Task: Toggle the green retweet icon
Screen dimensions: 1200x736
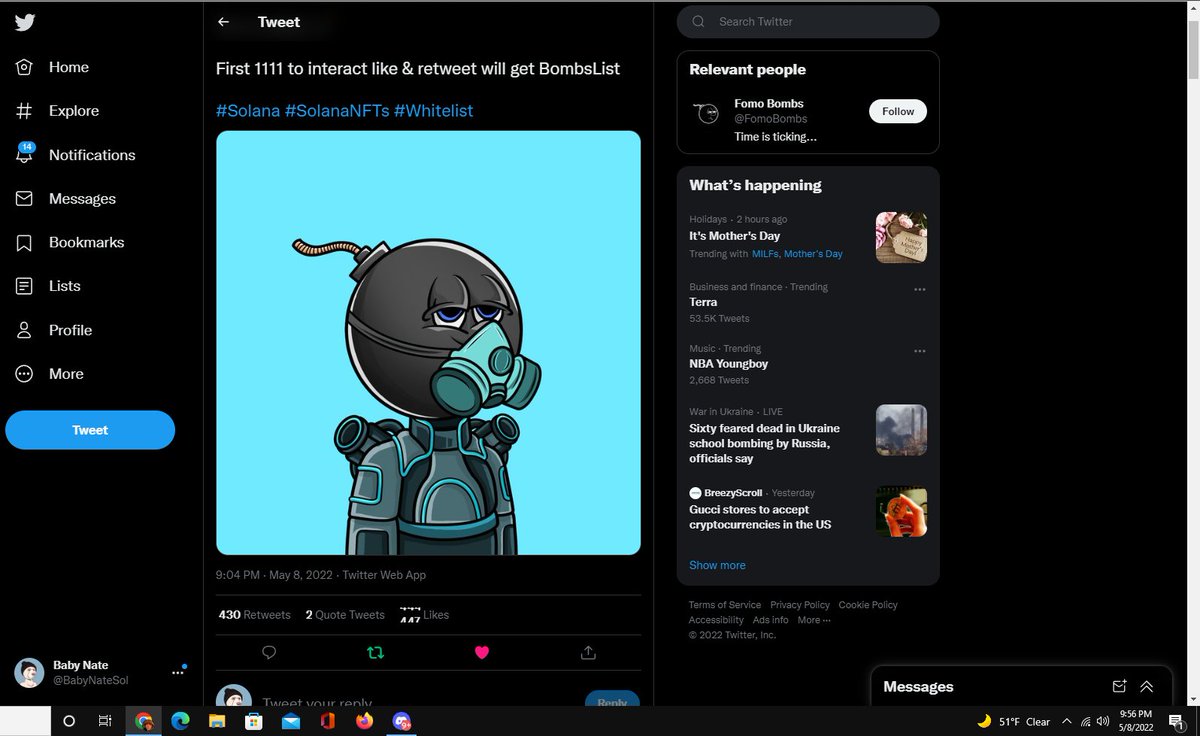Action: point(375,652)
